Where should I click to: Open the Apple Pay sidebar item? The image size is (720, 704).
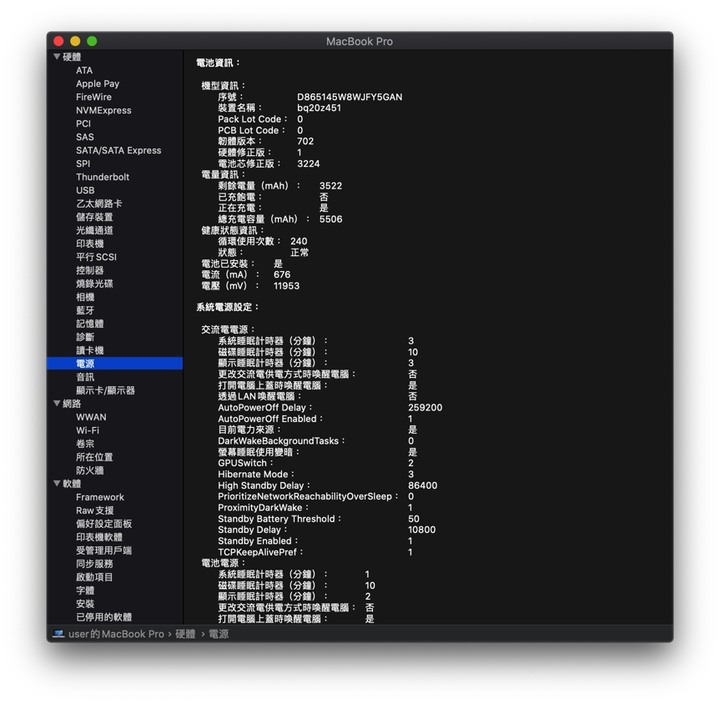click(98, 84)
